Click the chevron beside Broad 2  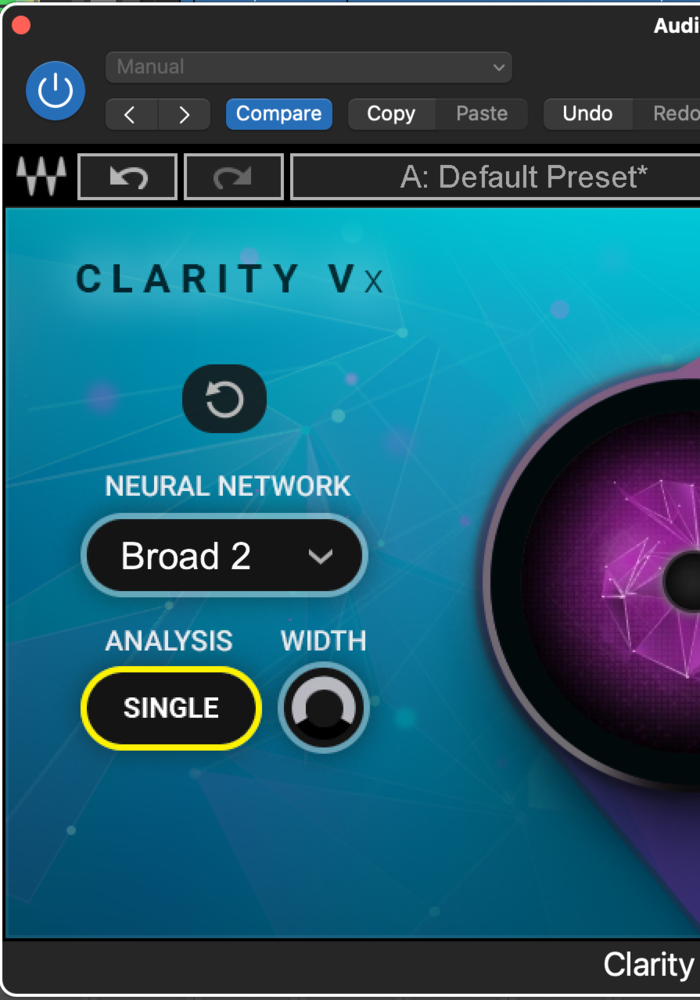321,557
